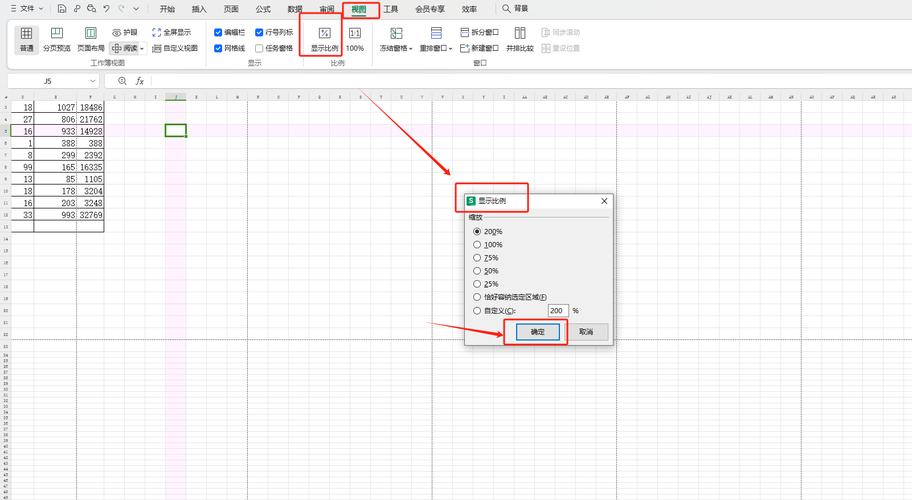Click cell containing 16335
912x500 pixels.
coord(90,167)
